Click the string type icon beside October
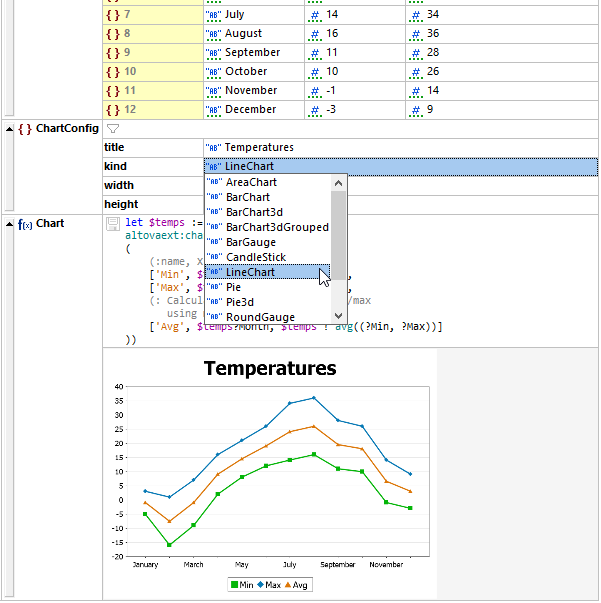Viewport: 601px width, 603px height. pos(213,72)
